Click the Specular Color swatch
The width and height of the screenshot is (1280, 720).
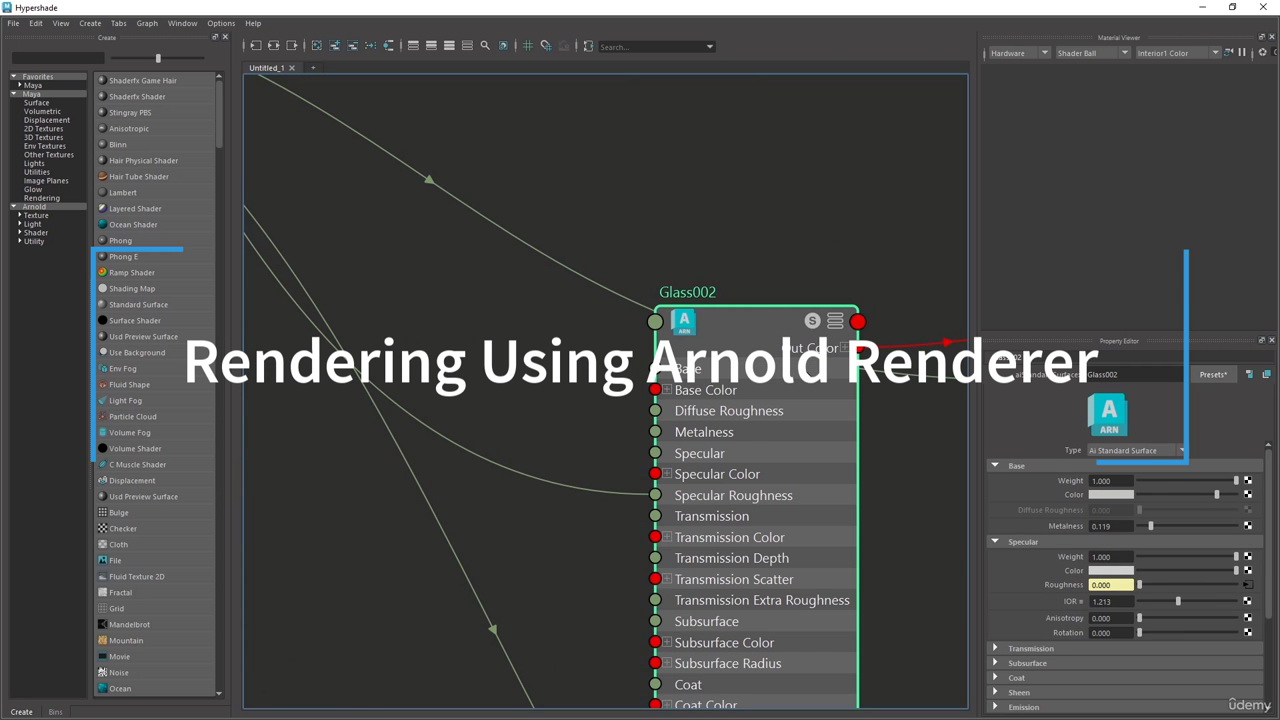[1111, 571]
